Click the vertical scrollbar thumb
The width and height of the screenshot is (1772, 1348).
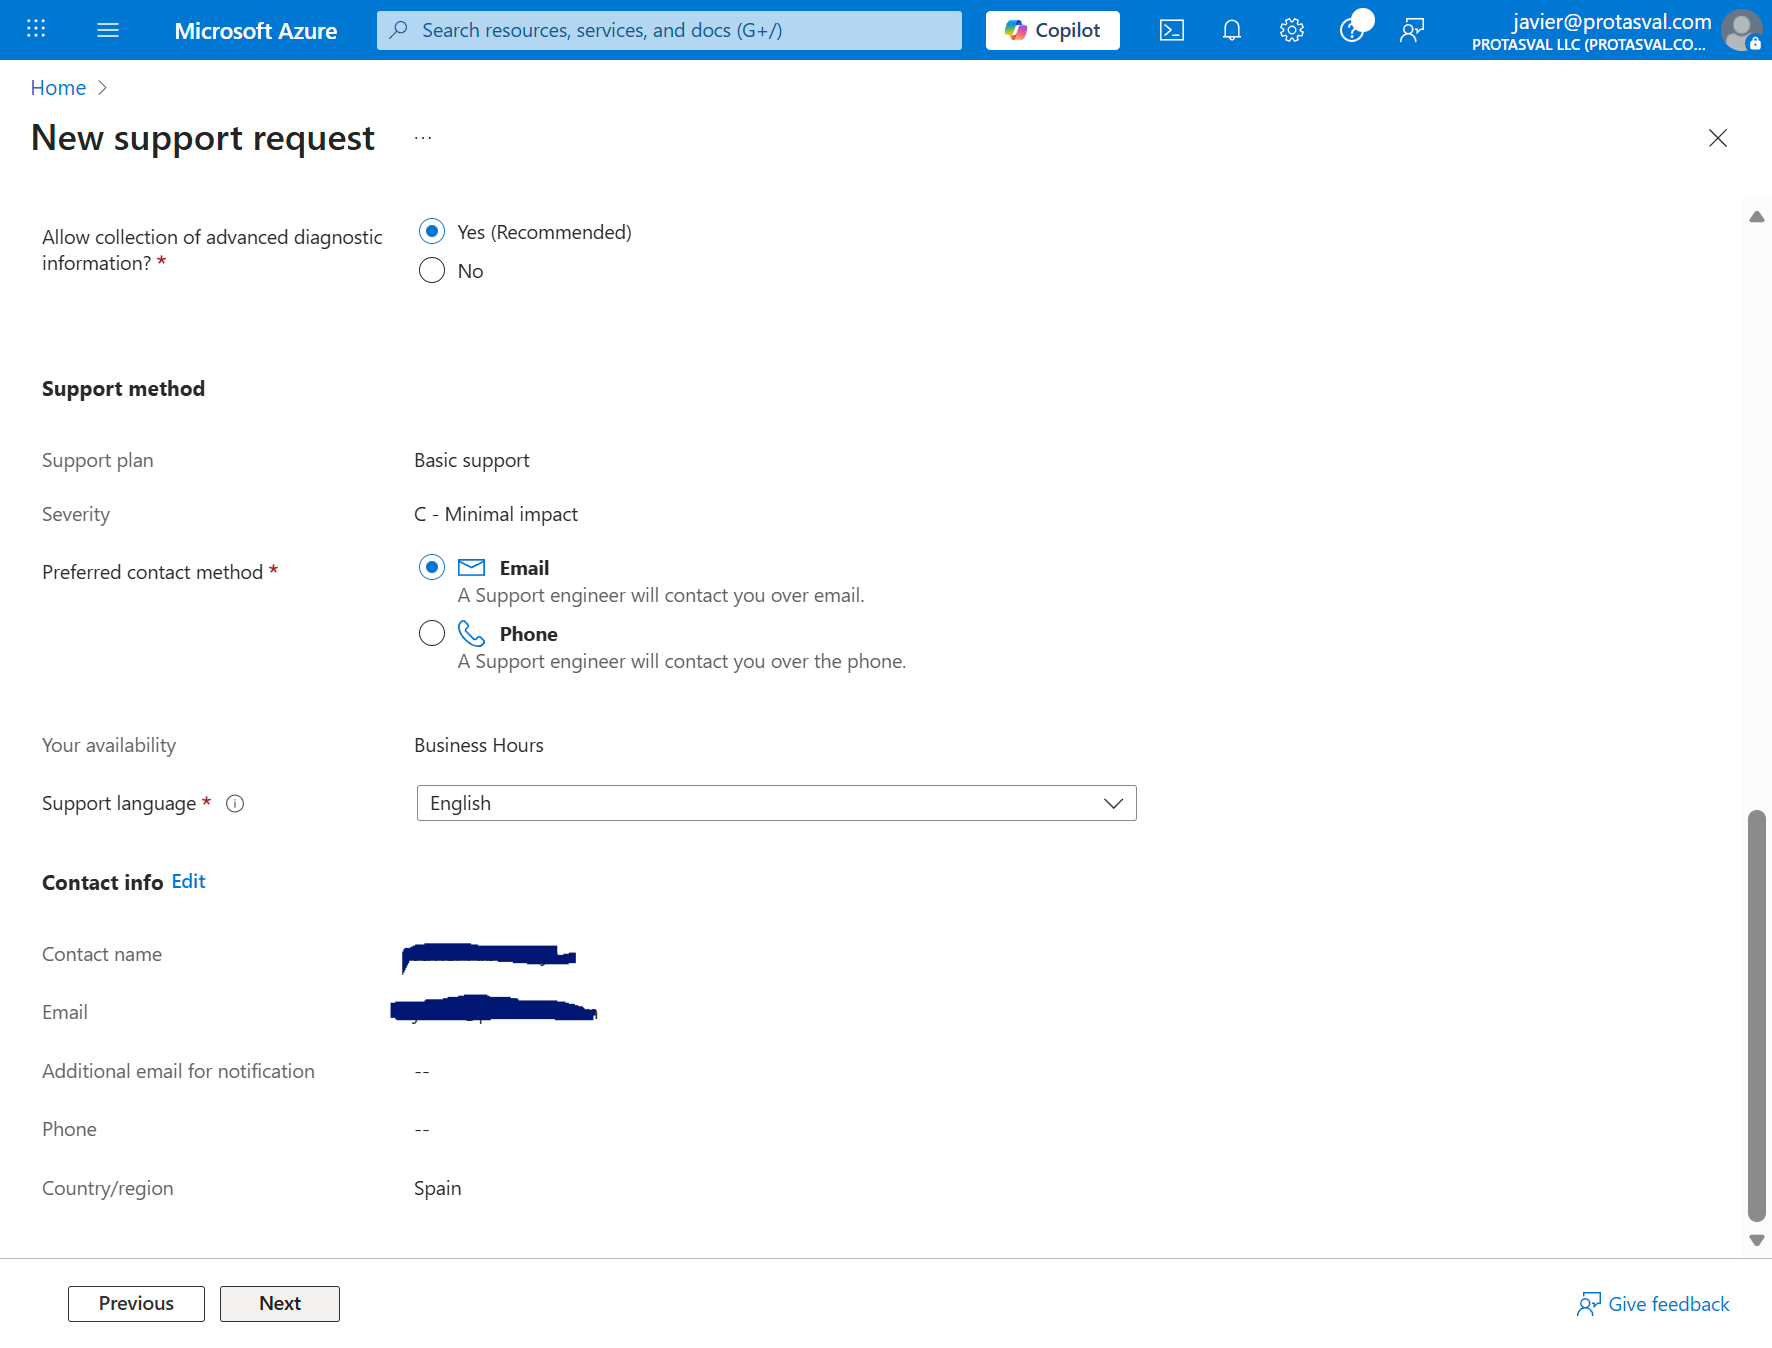1757,1016
